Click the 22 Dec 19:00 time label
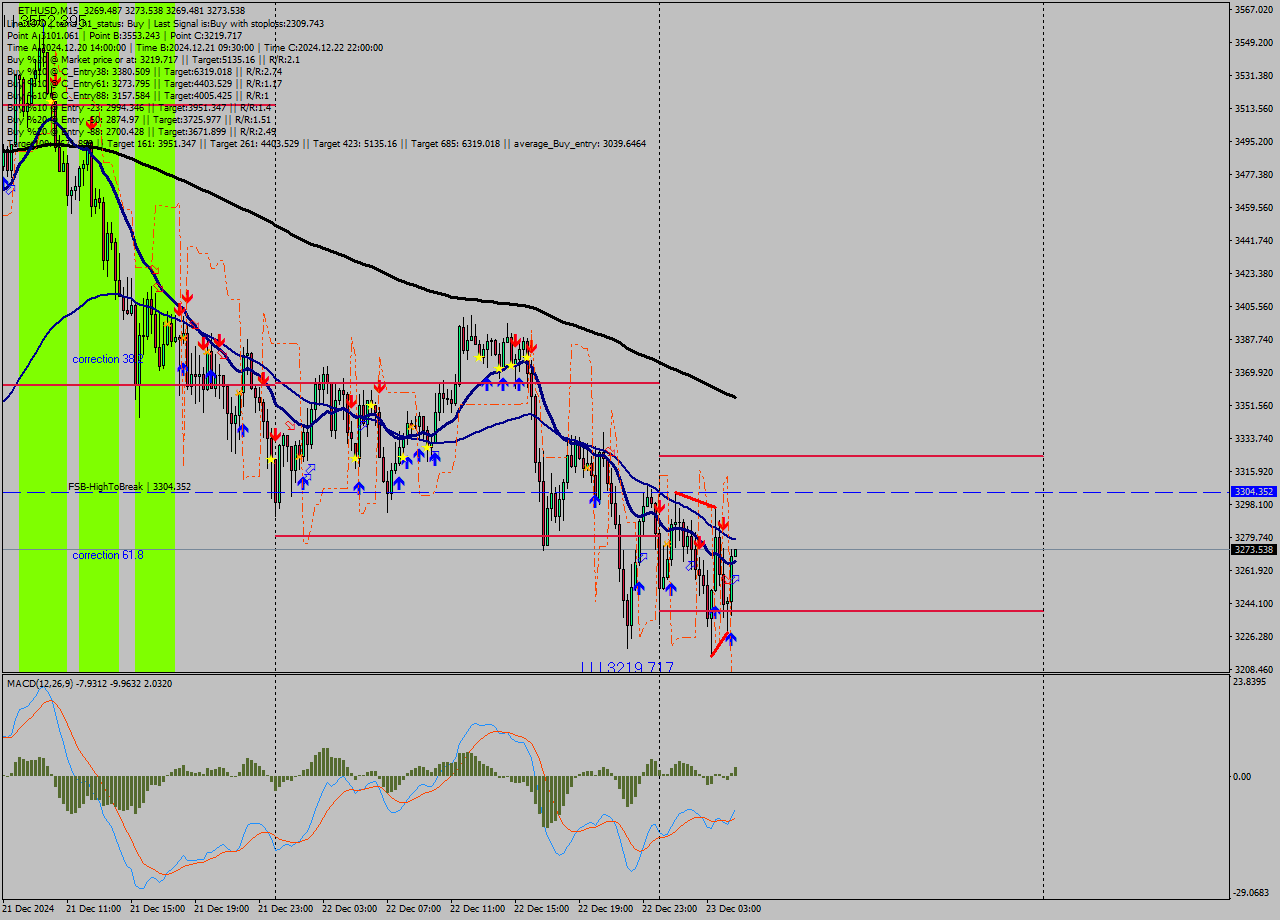This screenshot has width=1280, height=920. pos(605,909)
